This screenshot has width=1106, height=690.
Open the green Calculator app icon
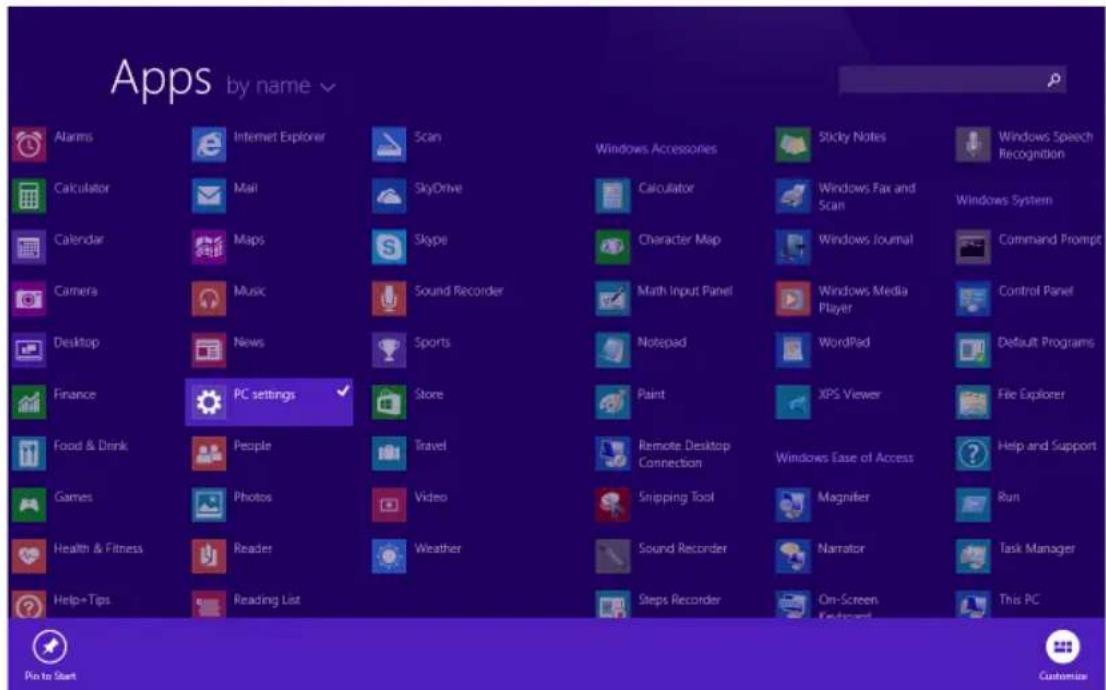pyautogui.click(x=29, y=196)
